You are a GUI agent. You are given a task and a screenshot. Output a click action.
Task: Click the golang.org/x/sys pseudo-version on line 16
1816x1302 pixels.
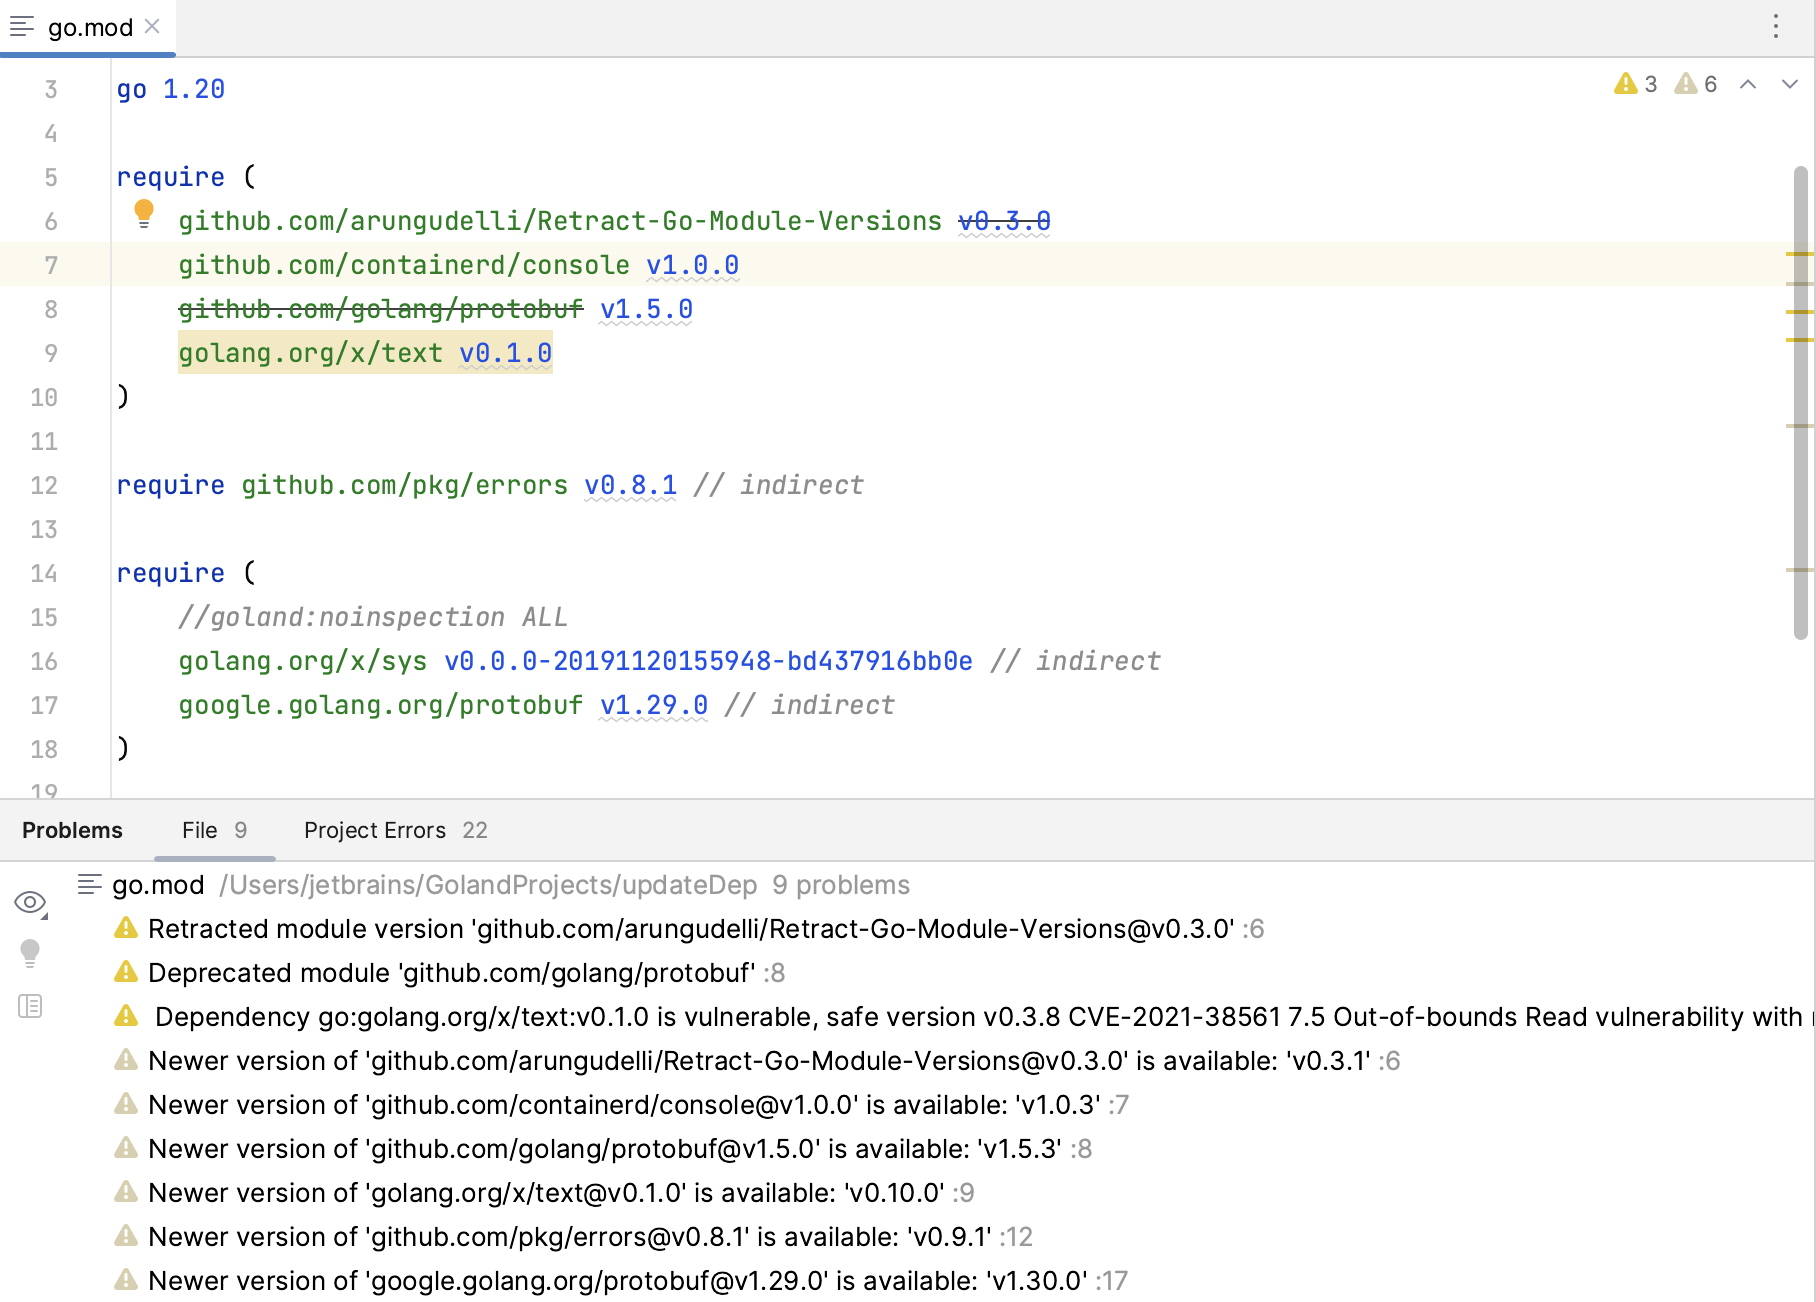click(708, 661)
